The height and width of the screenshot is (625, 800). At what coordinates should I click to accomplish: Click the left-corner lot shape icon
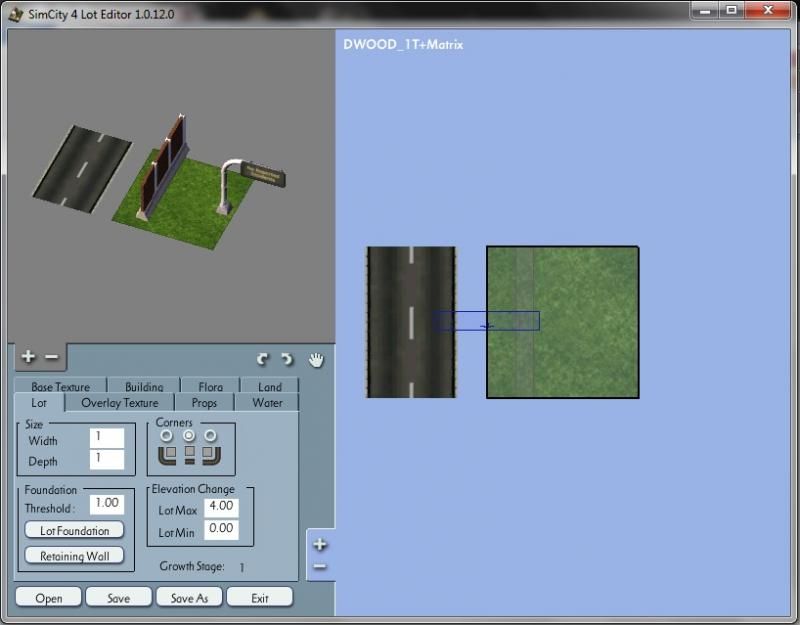pos(167,455)
